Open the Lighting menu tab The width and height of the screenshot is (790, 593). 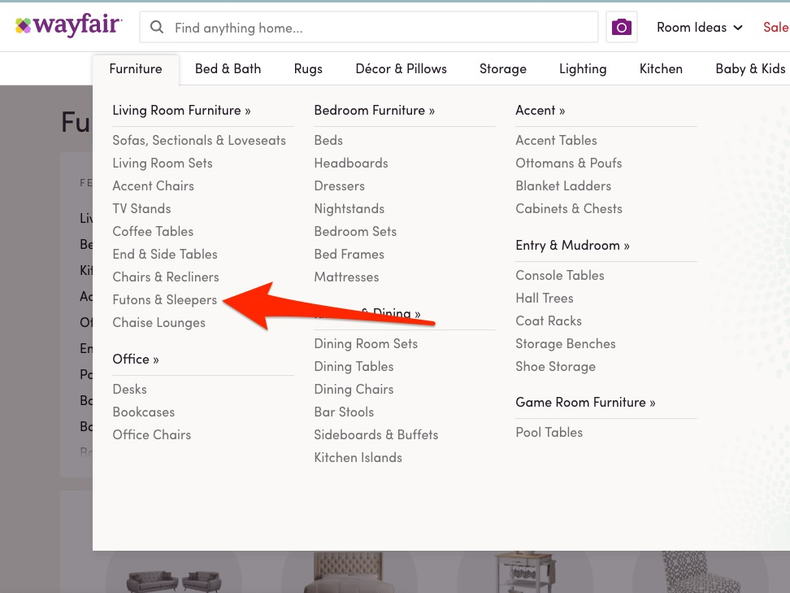coord(583,69)
